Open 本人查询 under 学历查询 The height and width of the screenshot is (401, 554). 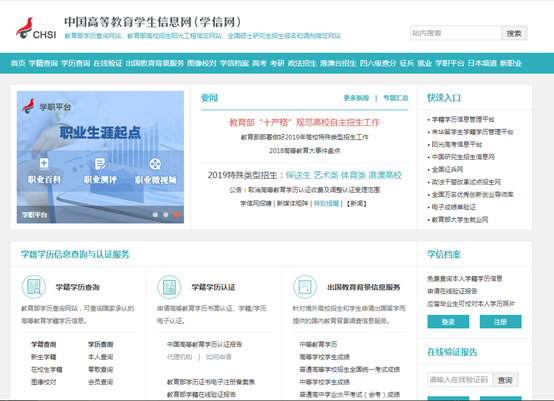pos(101,357)
